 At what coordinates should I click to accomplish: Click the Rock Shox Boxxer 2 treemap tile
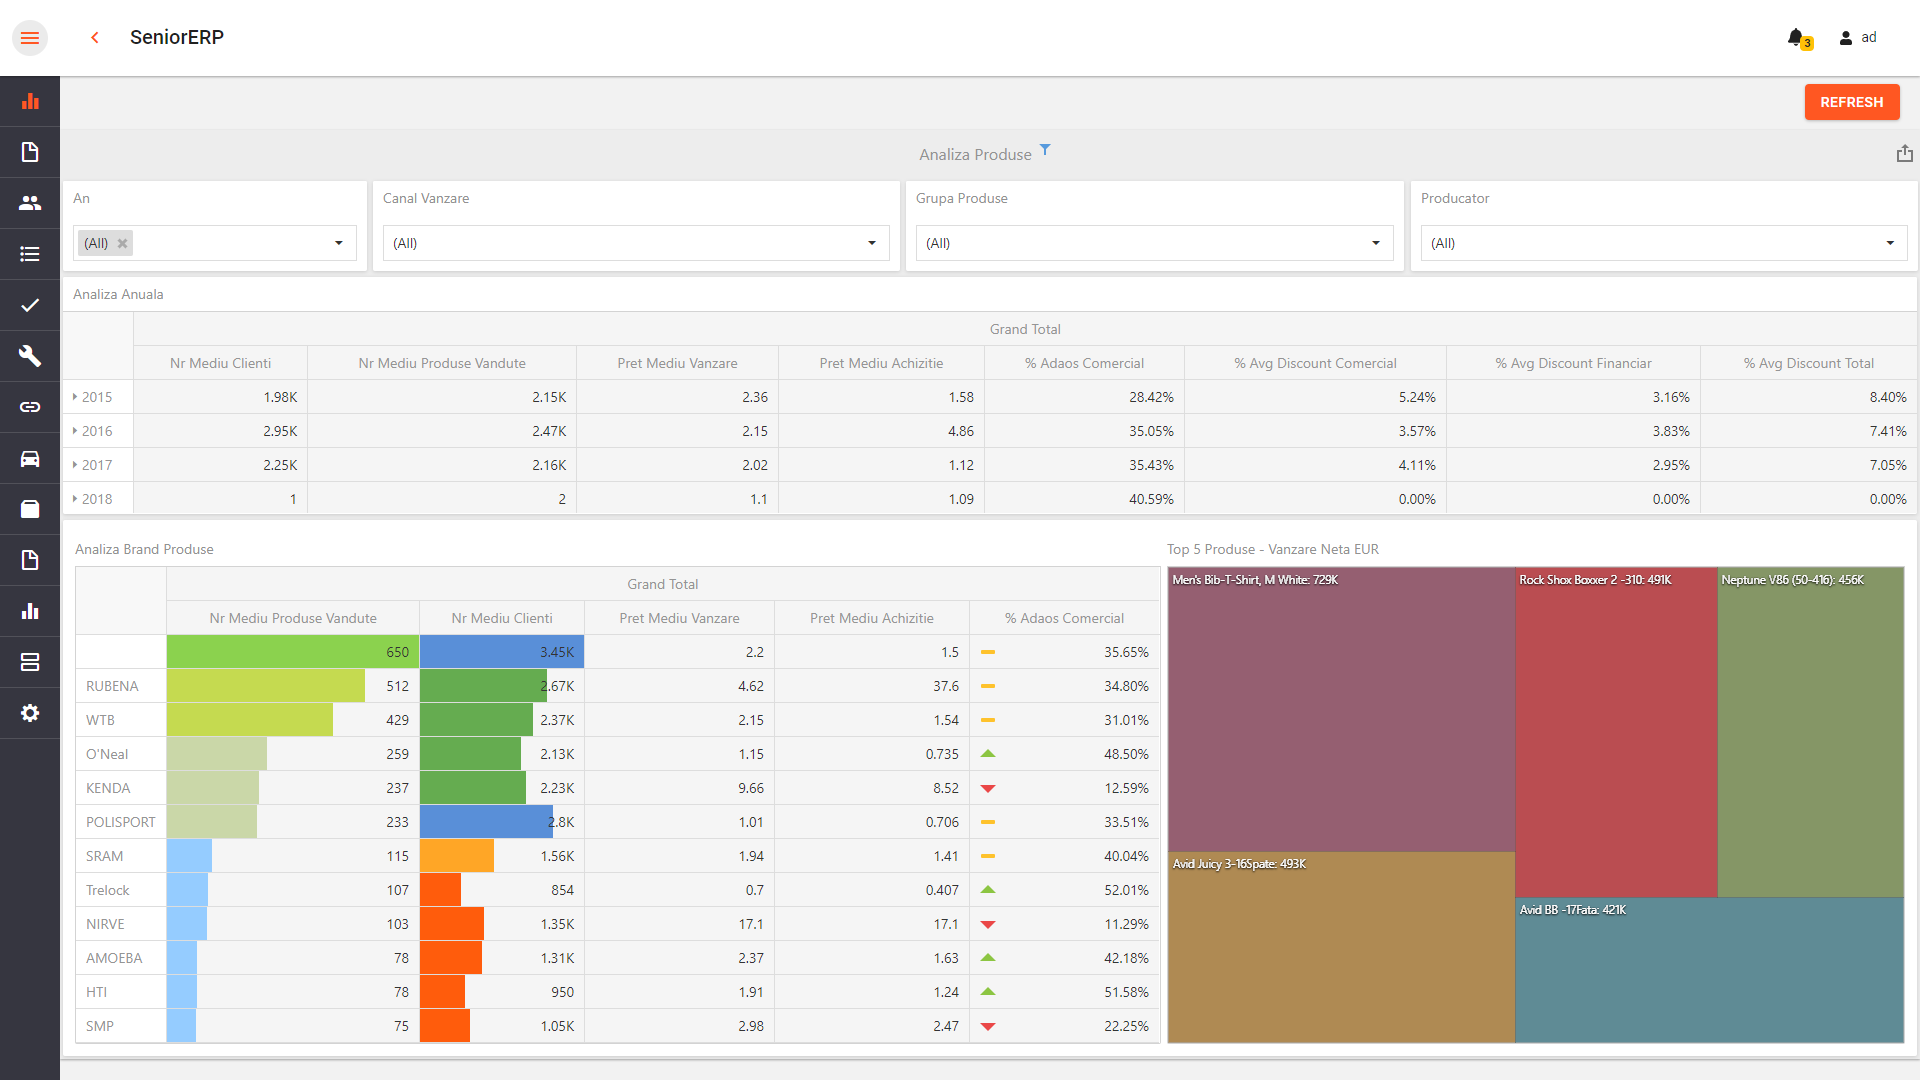click(1616, 733)
